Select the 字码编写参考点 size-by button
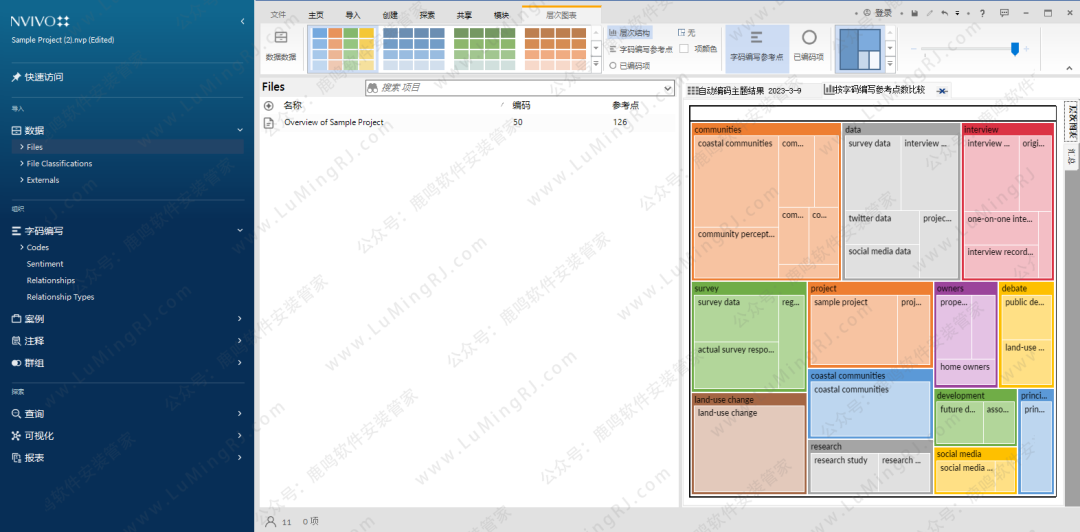This screenshot has width=1080, height=532. click(x=756, y=43)
